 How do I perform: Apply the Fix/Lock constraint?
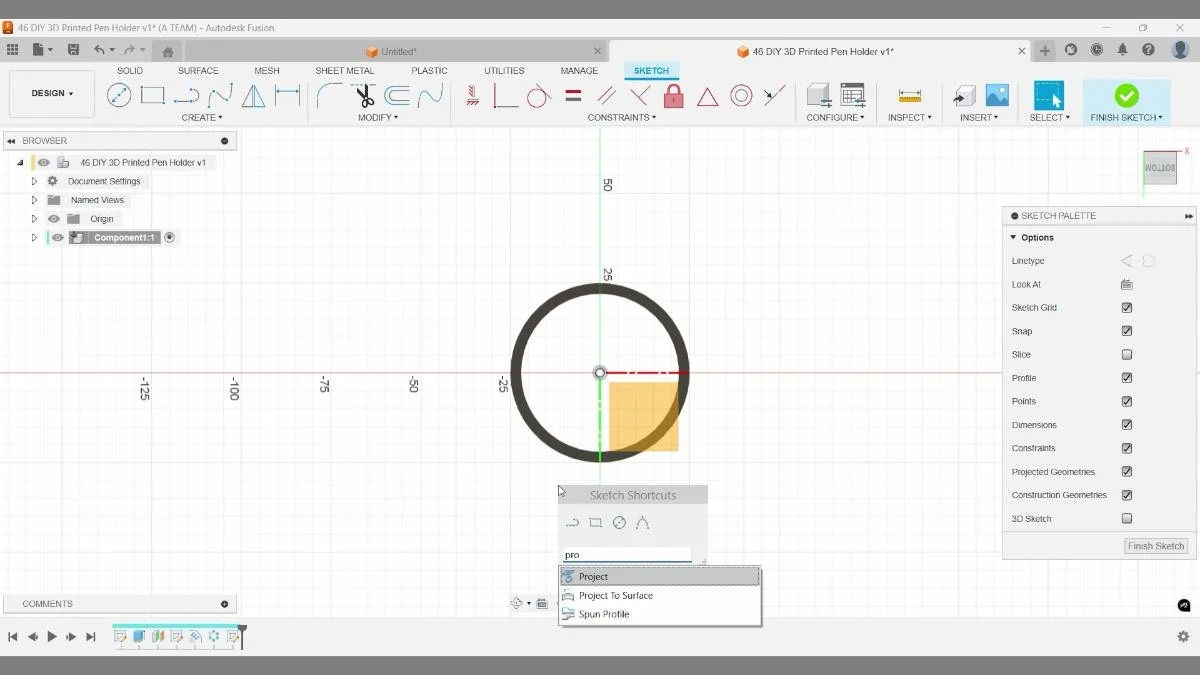(x=674, y=95)
